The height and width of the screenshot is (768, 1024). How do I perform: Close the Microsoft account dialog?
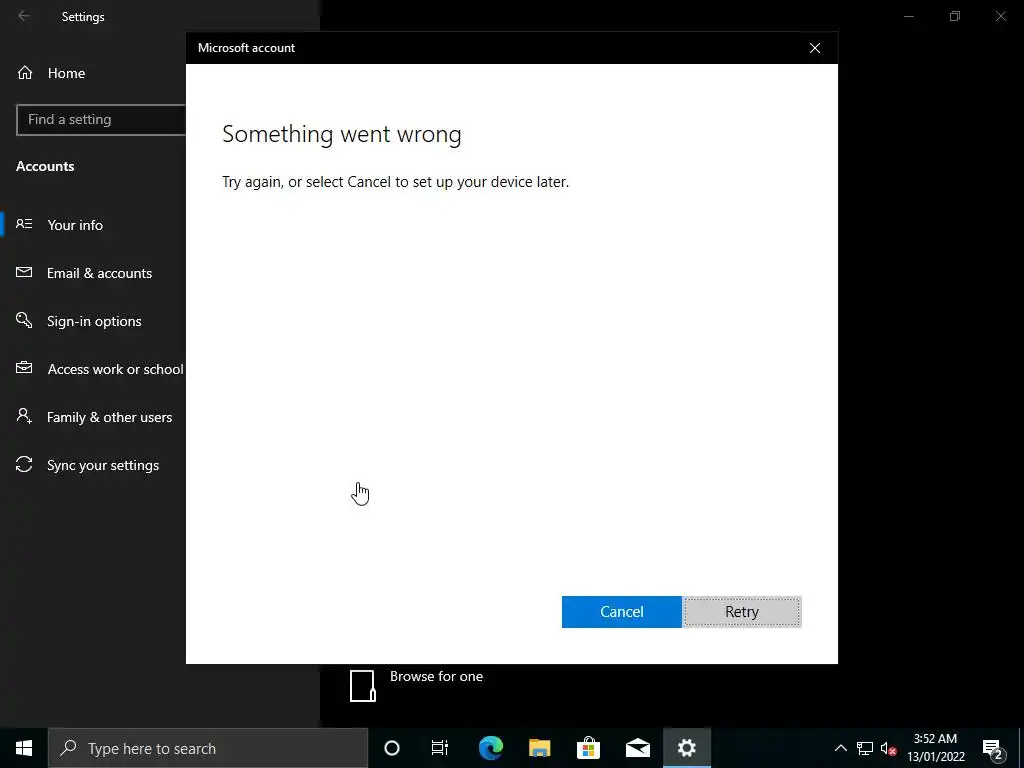point(814,48)
